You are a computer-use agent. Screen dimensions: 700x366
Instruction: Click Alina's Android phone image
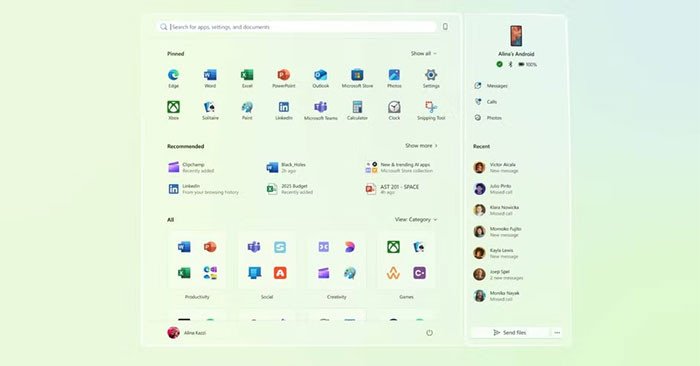pos(516,36)
